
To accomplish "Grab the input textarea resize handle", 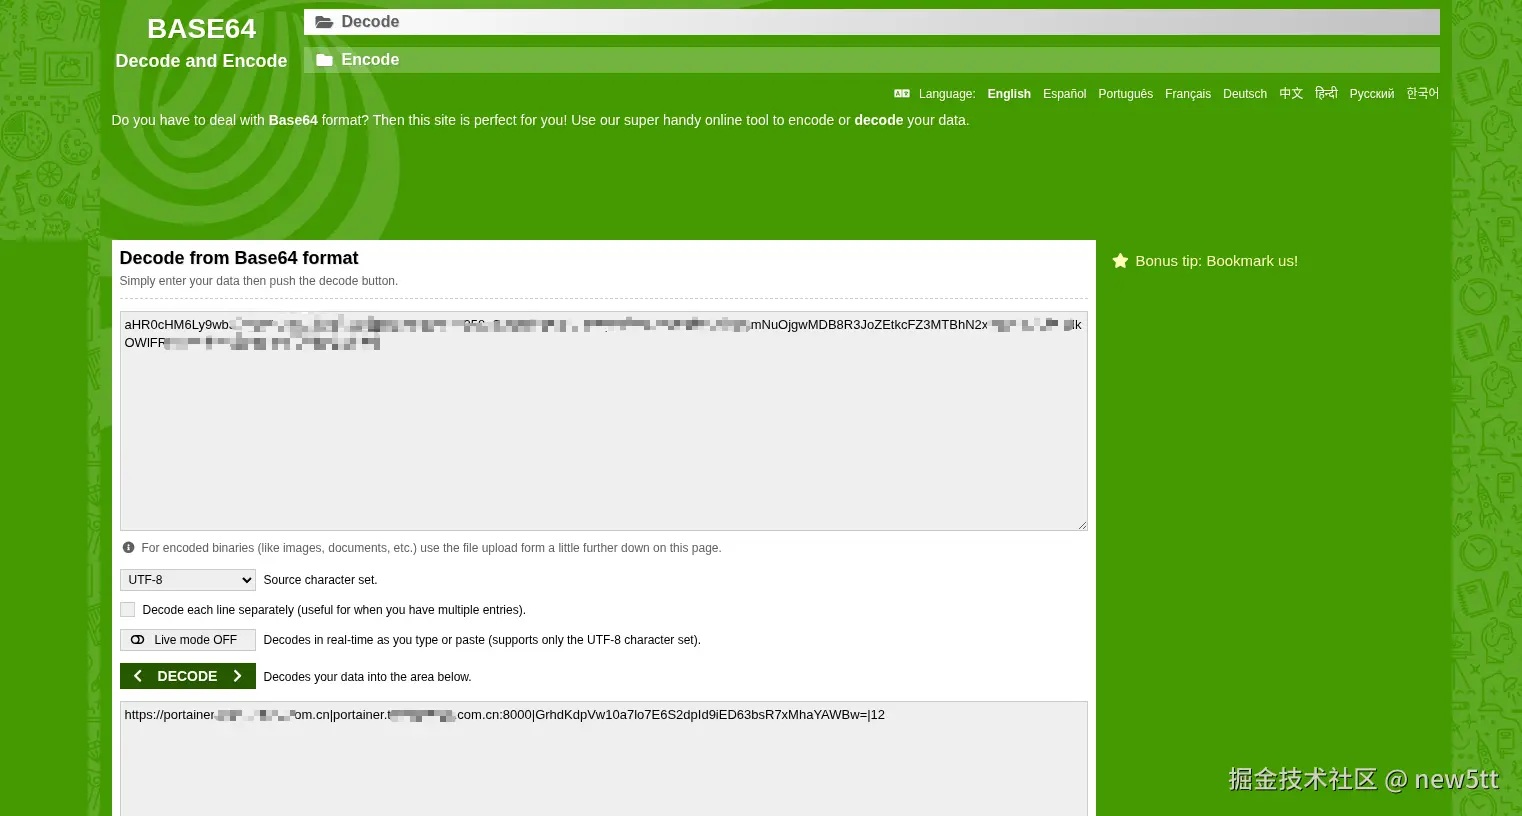I will pos(1081,524).
